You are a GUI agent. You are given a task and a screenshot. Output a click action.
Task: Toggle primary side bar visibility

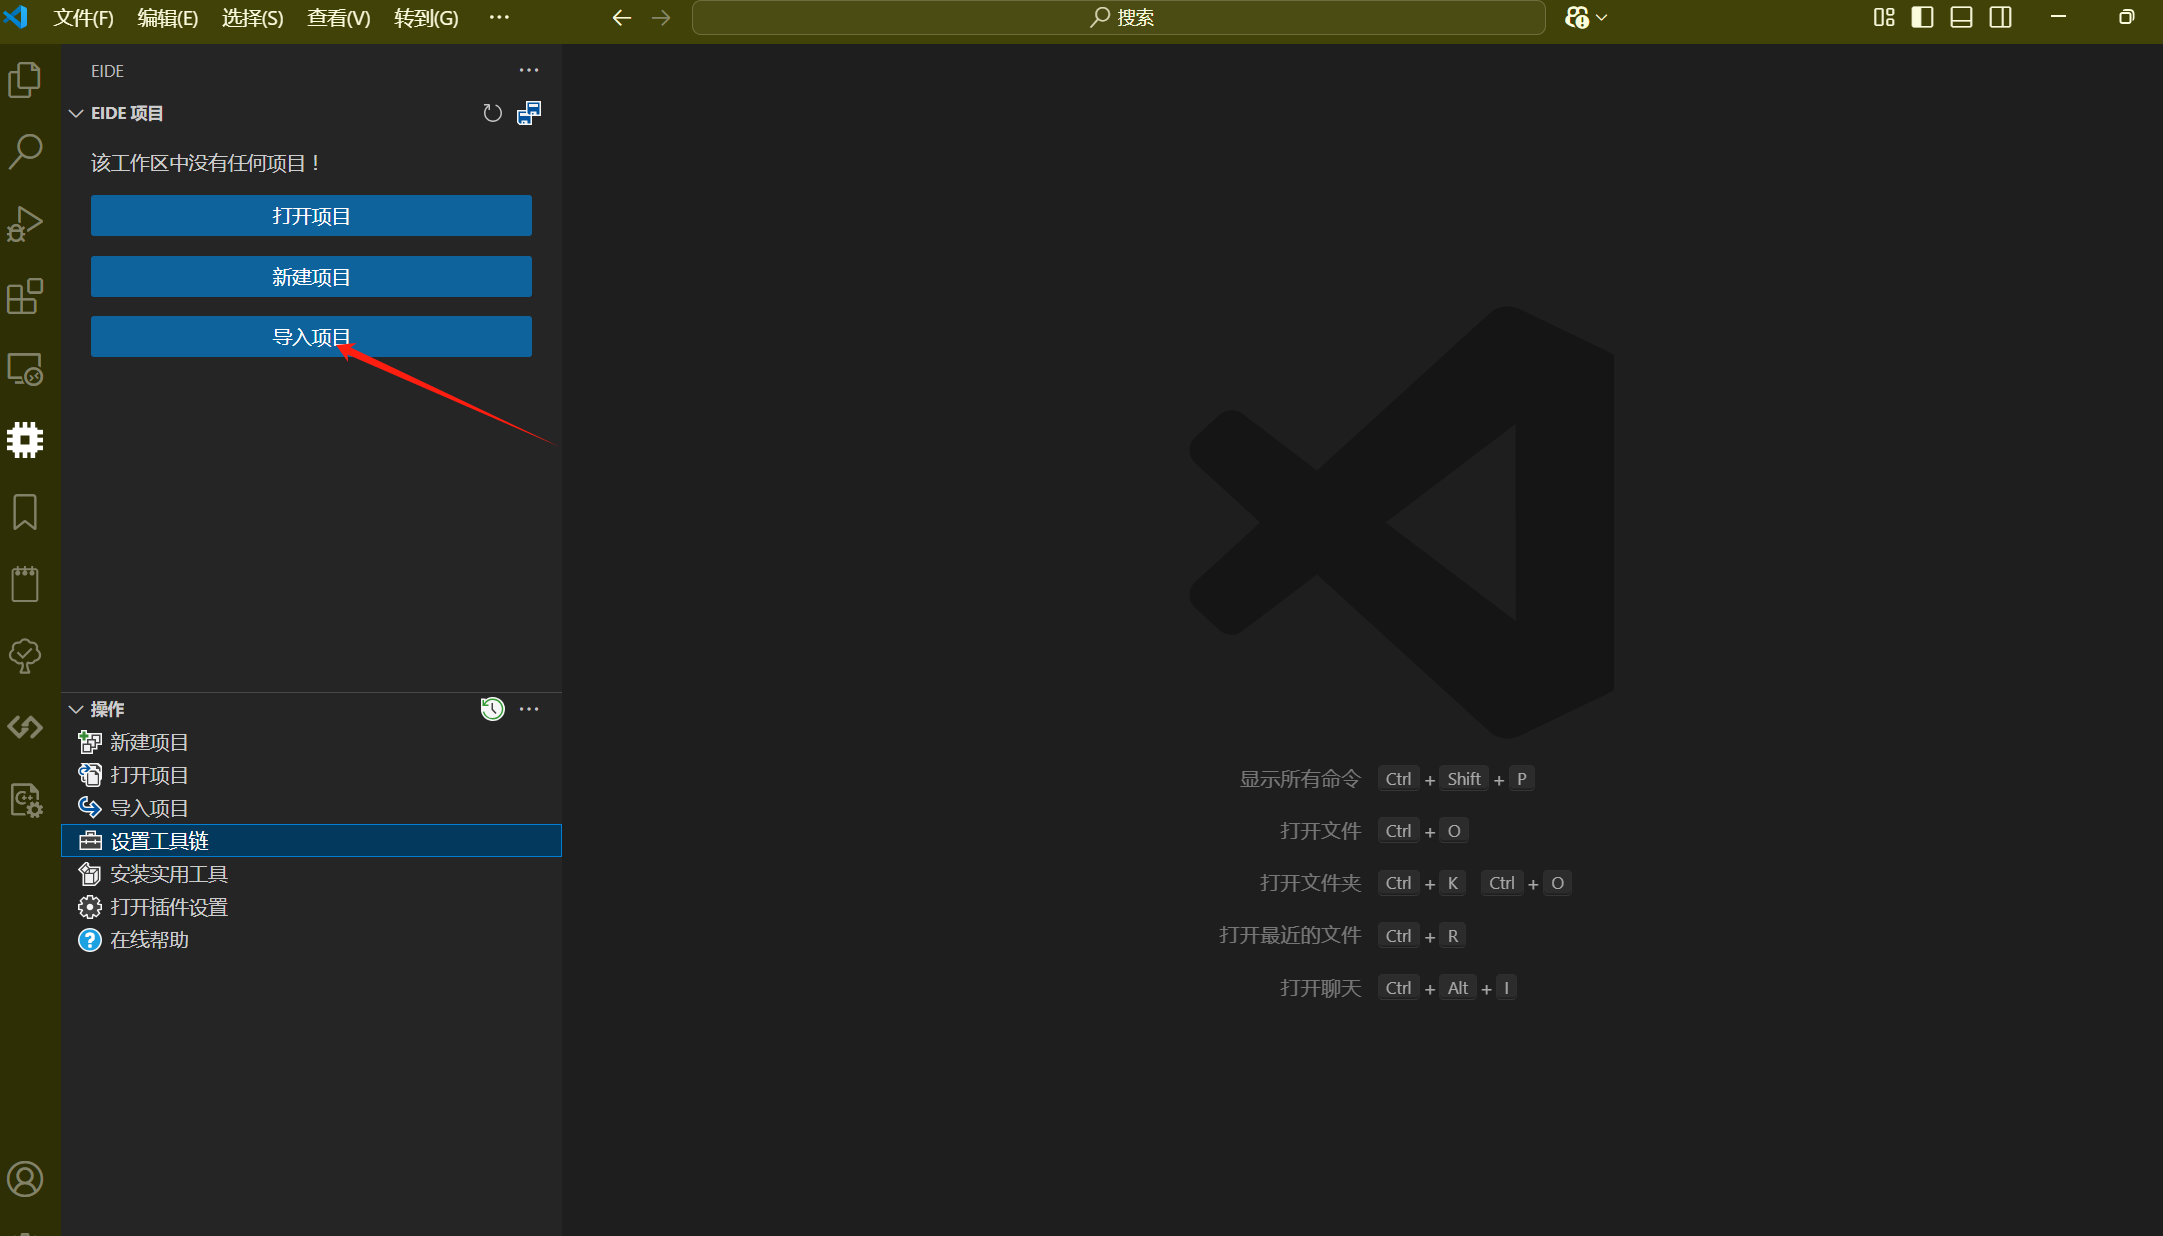(1922, 17)
